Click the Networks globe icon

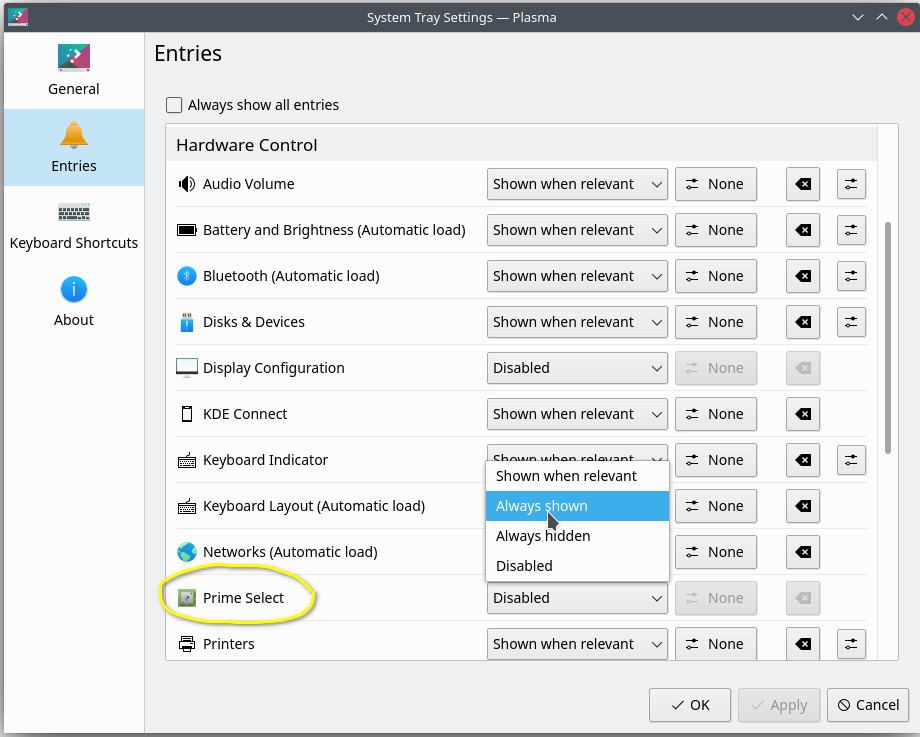pos(187,552)
